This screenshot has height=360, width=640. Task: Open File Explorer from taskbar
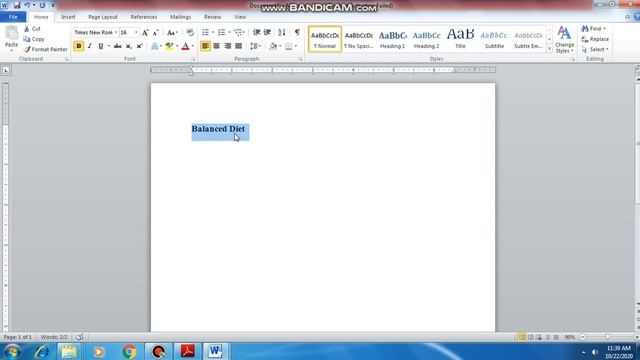[69, 351]
